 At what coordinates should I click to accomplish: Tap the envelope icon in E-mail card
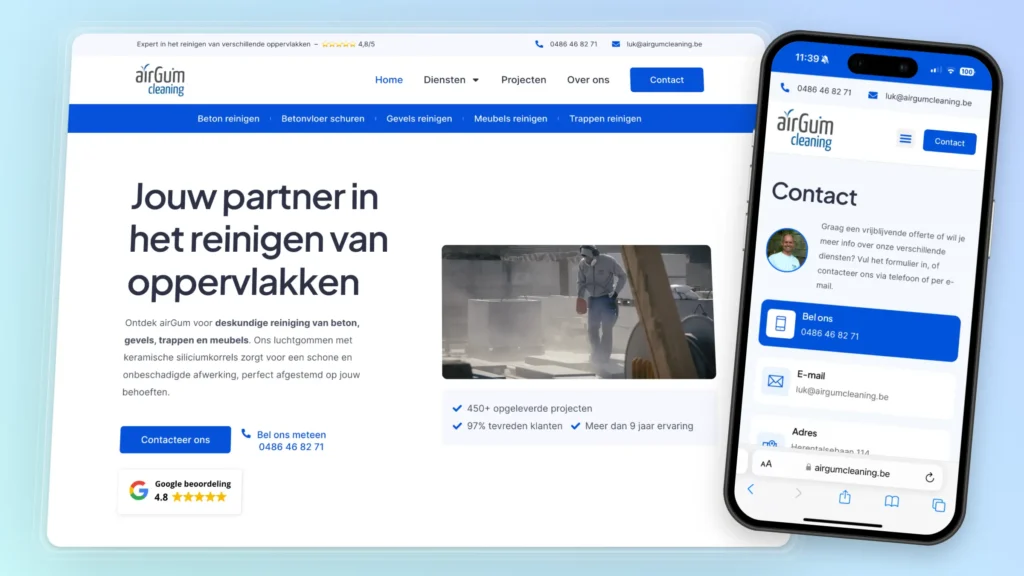coord(776,381)
